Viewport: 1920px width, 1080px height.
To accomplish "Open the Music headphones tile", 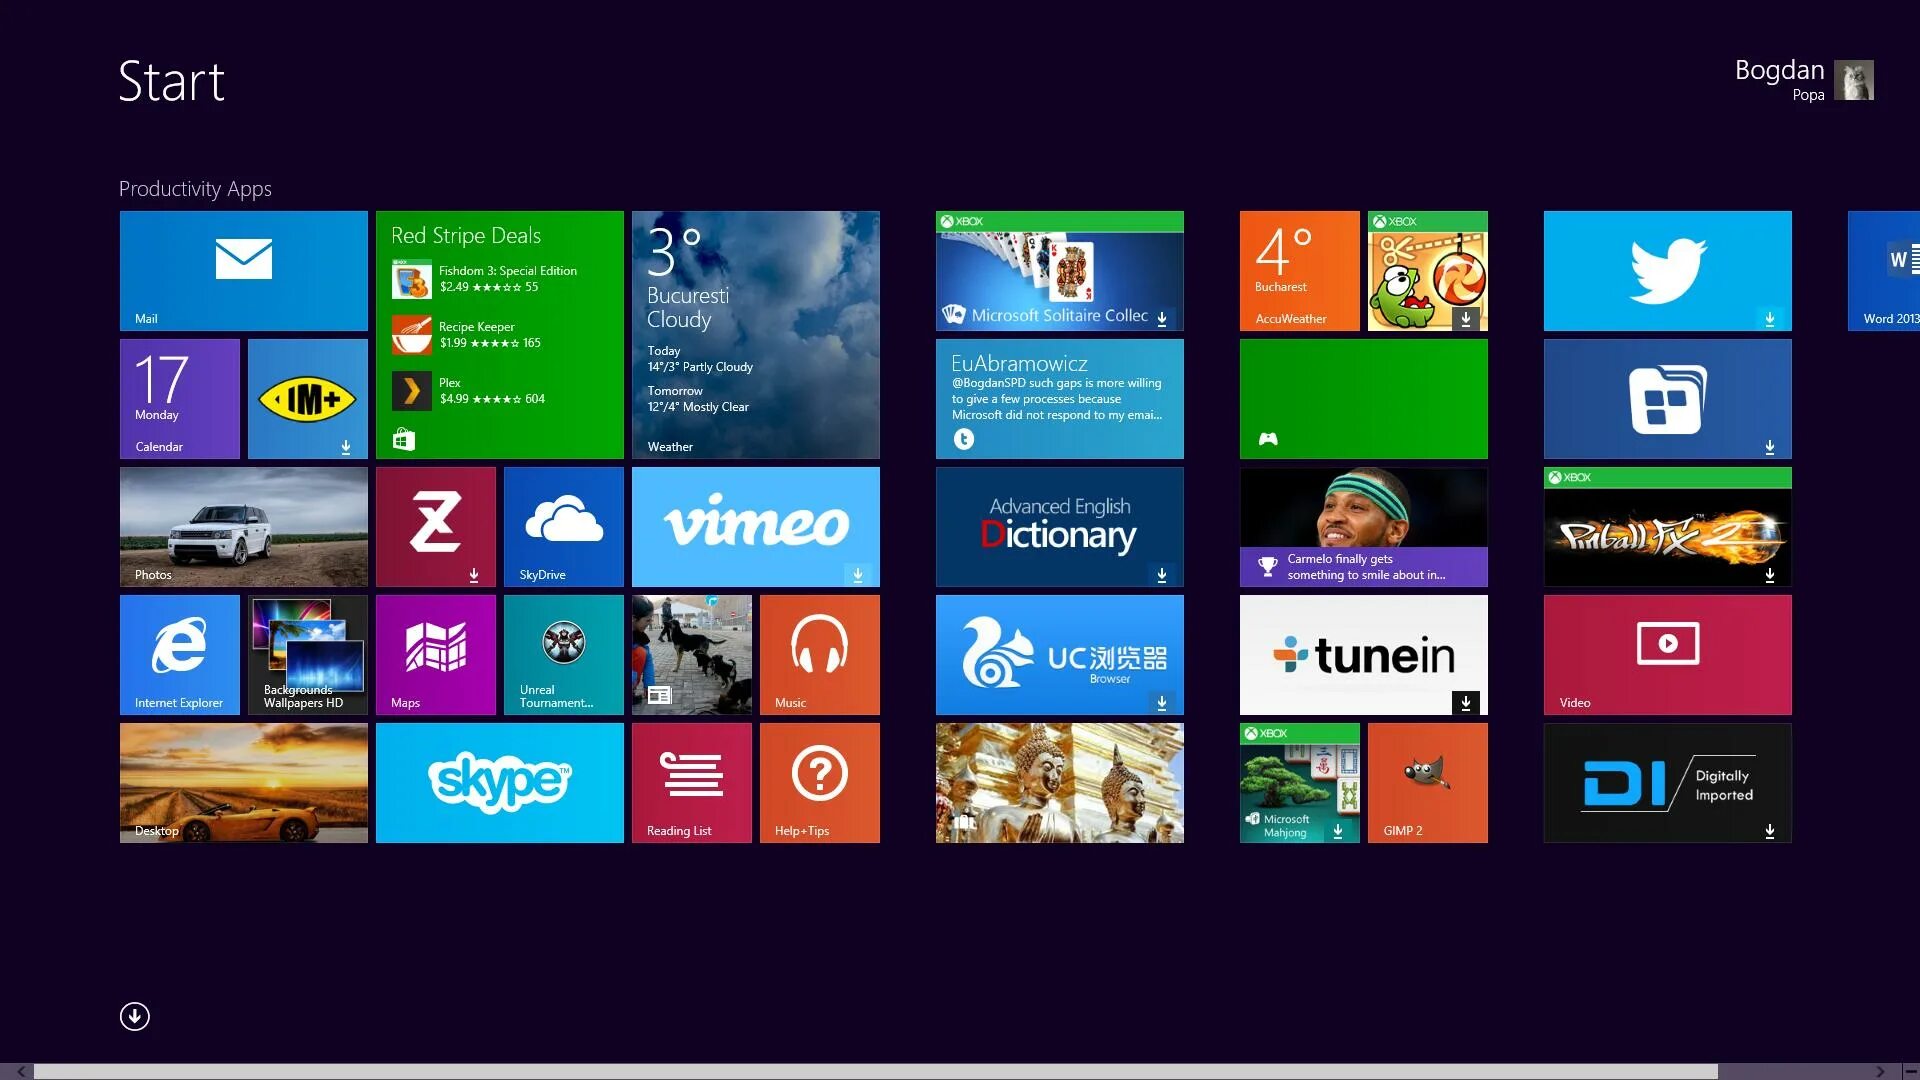I will click(819, 654).
